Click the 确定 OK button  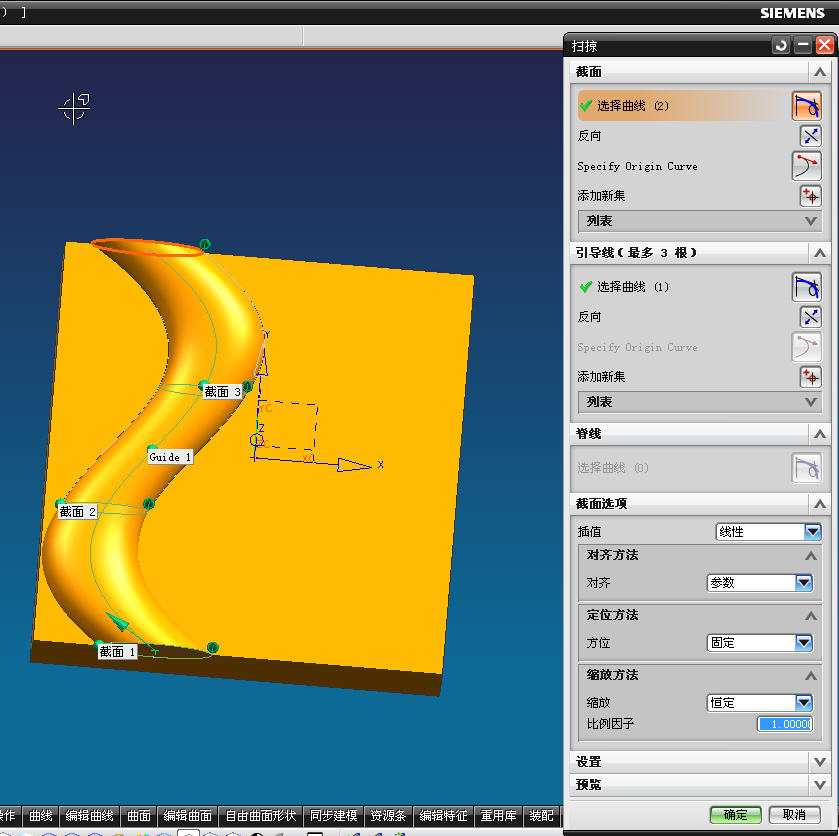(735, 815)
